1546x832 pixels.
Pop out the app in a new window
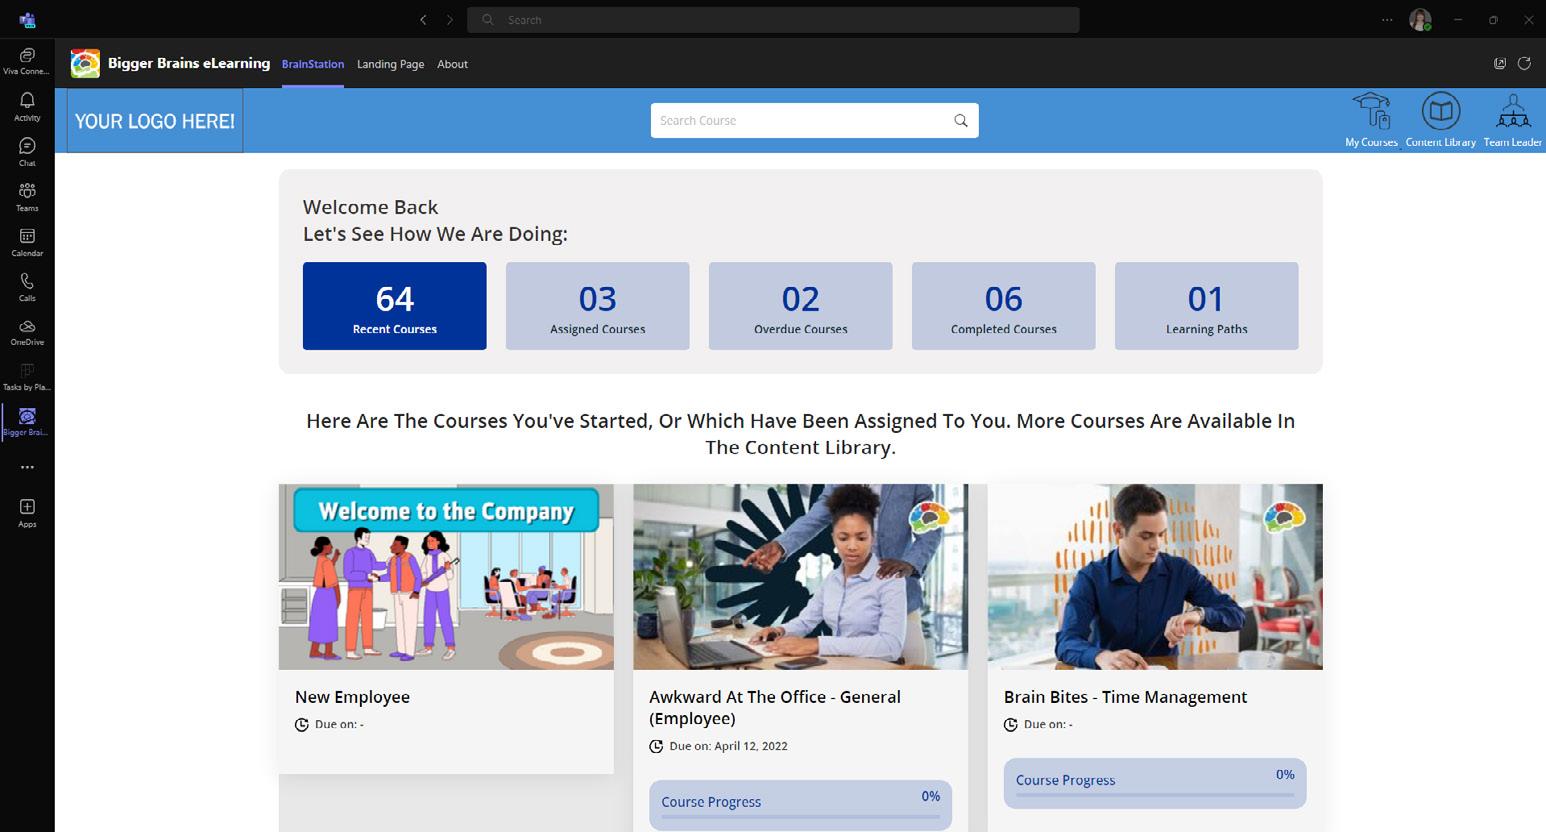coord(1500,63)
